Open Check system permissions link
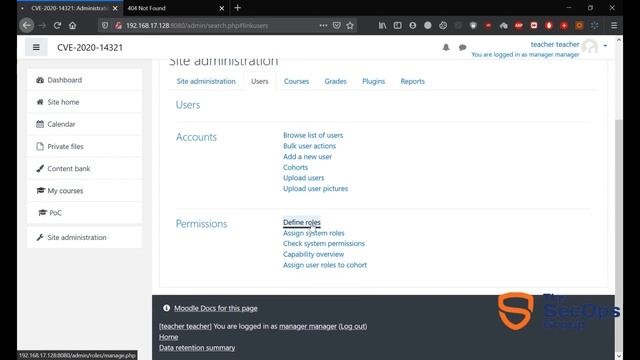 click(324, 244)
